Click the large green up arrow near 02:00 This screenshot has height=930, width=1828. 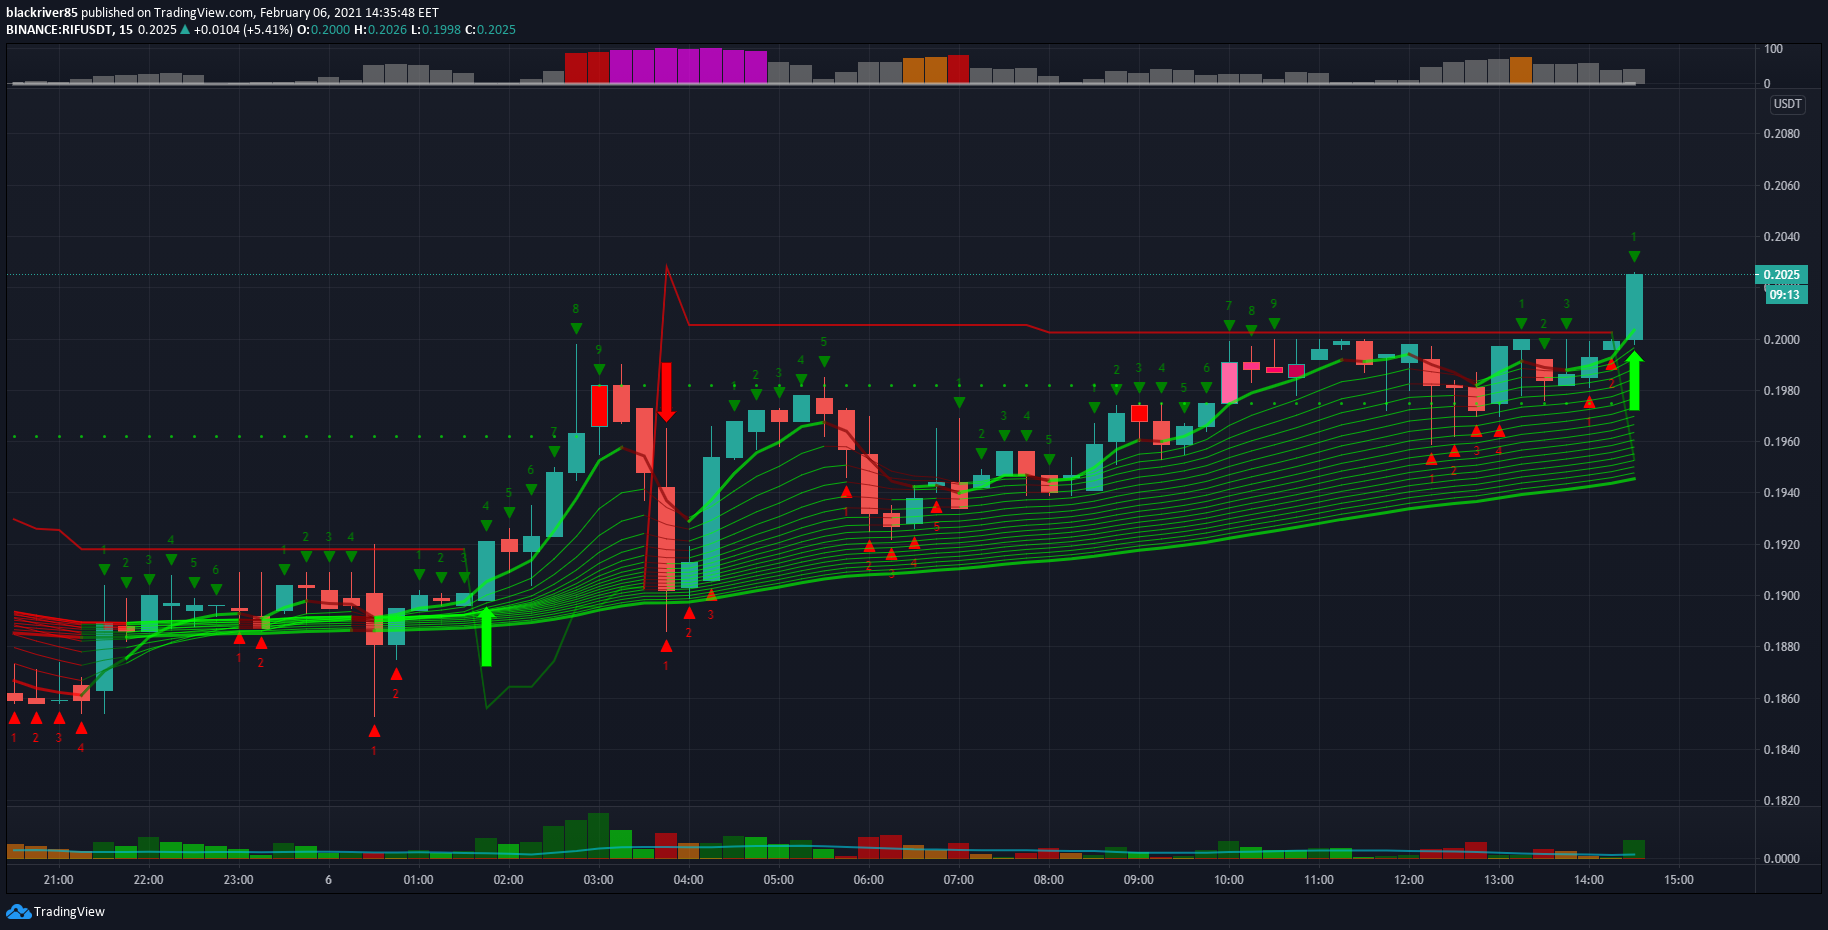[x=486, y=636]
